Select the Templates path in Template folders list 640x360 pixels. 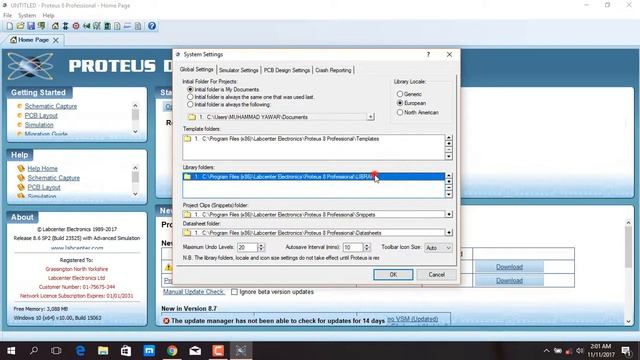tap(313, 139)
